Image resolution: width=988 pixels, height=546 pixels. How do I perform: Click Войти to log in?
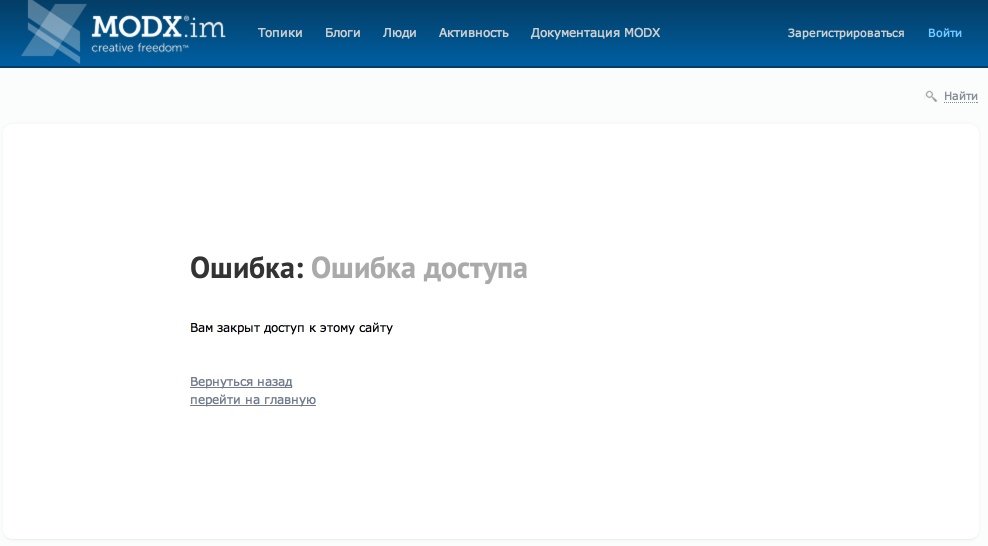945,33
